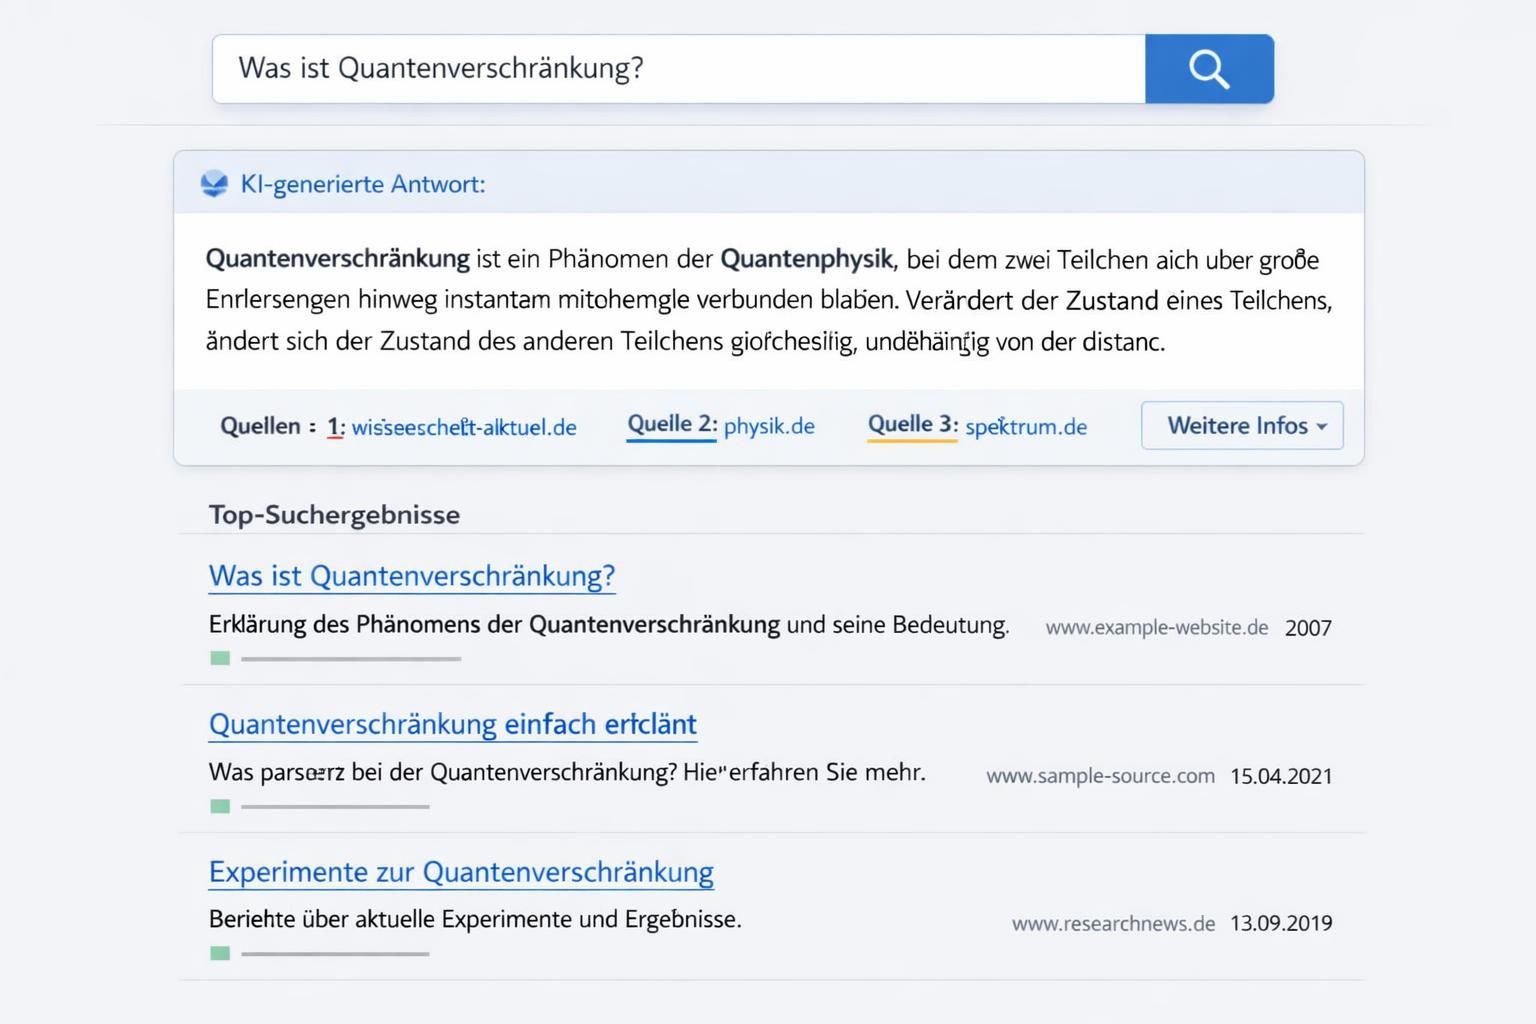Image resolution: width=1536 pixels, height=1024 pixels.
Task: Open the result 'Was ist Quantenverschränkung?'
Action: pyautogui.click(x=411, y=576)
